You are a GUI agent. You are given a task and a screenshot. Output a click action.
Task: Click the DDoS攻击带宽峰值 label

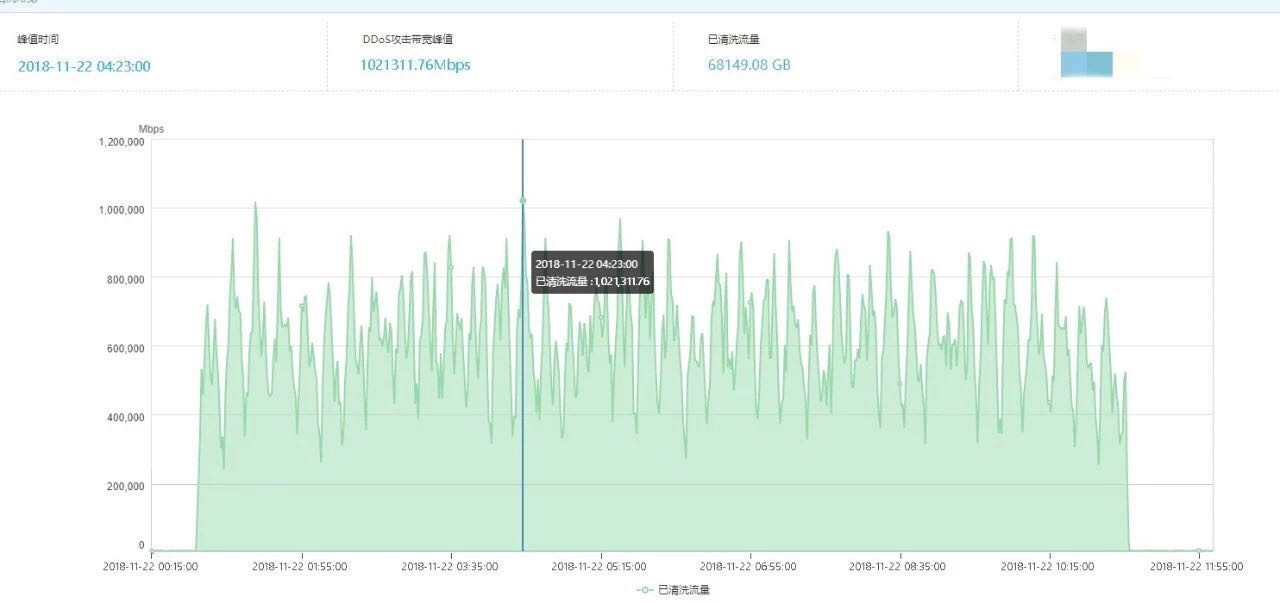(408, 40)
